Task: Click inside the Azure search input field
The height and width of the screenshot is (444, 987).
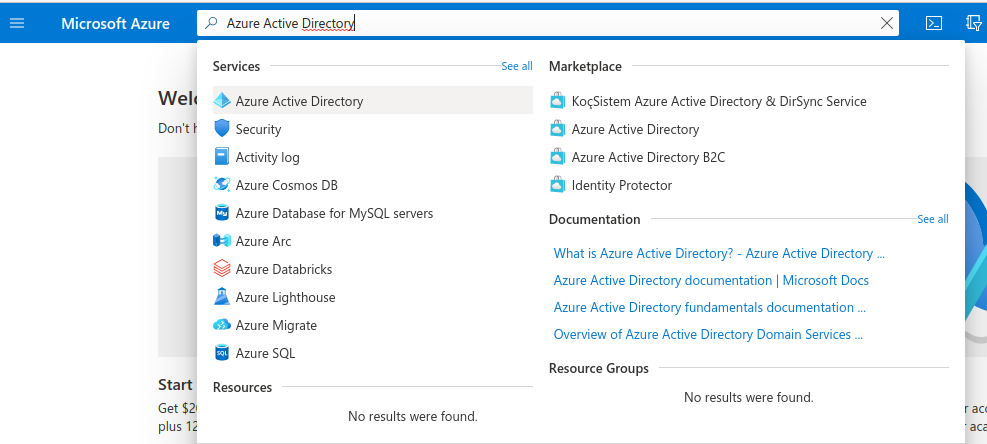Action: 550,23
